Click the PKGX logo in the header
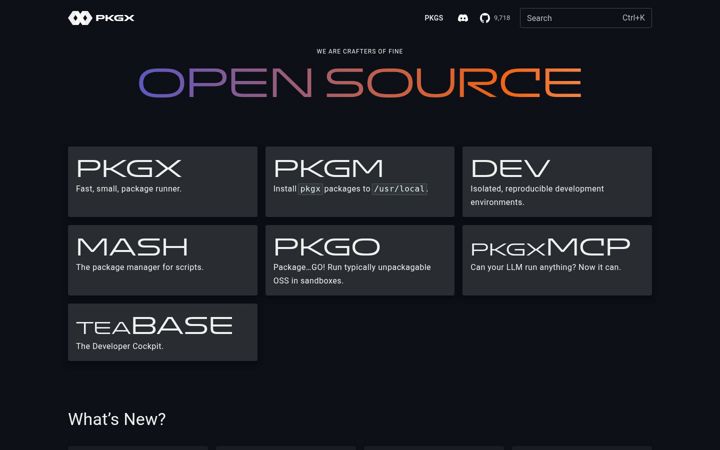The image size is (720, 450). coord(101,18)
